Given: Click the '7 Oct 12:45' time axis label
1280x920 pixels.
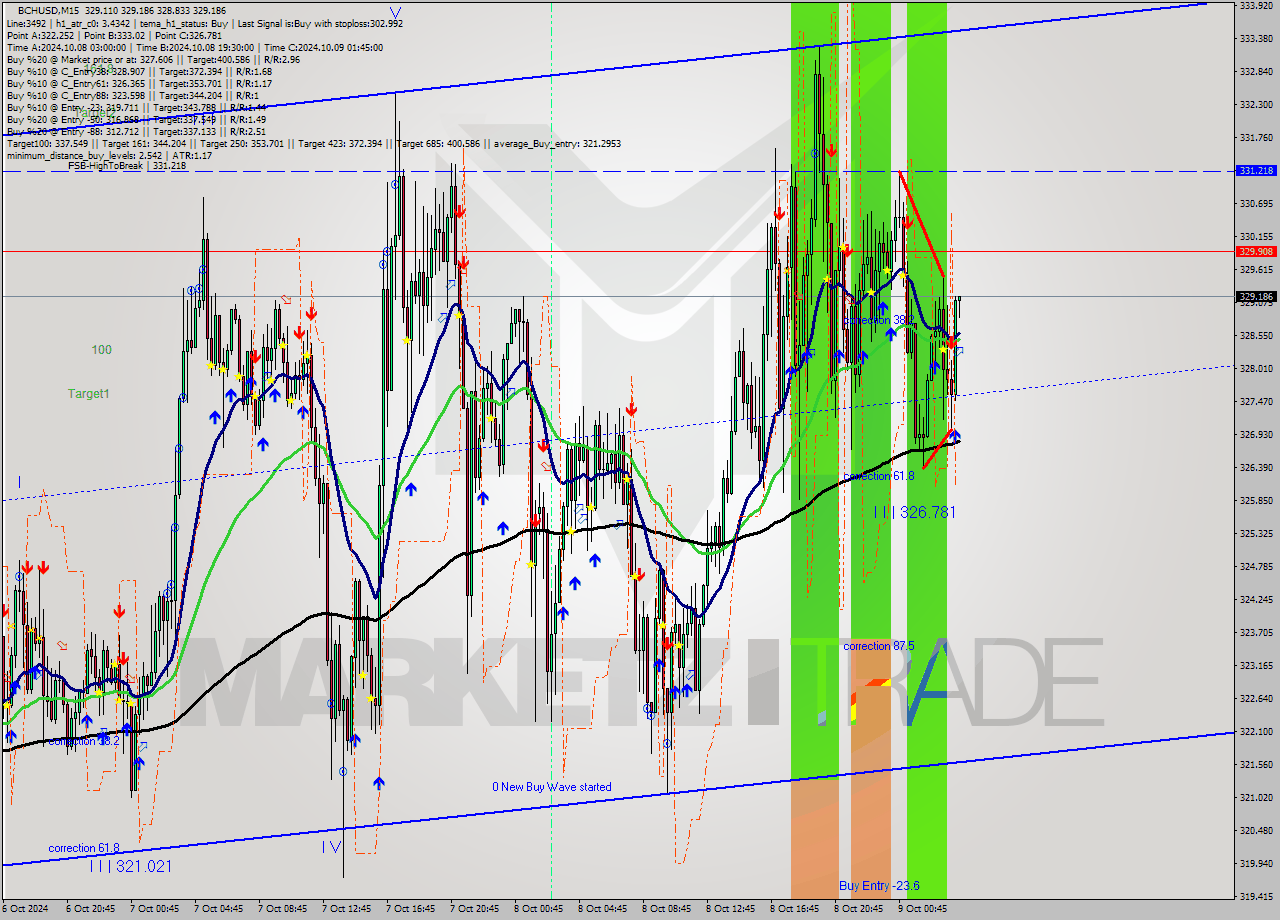Looking at the screenshot, I should (x=345, y=909).
